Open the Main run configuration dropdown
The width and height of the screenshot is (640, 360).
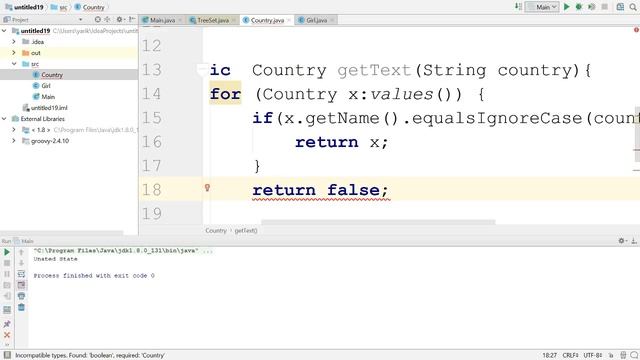click(x=542, y=7)
